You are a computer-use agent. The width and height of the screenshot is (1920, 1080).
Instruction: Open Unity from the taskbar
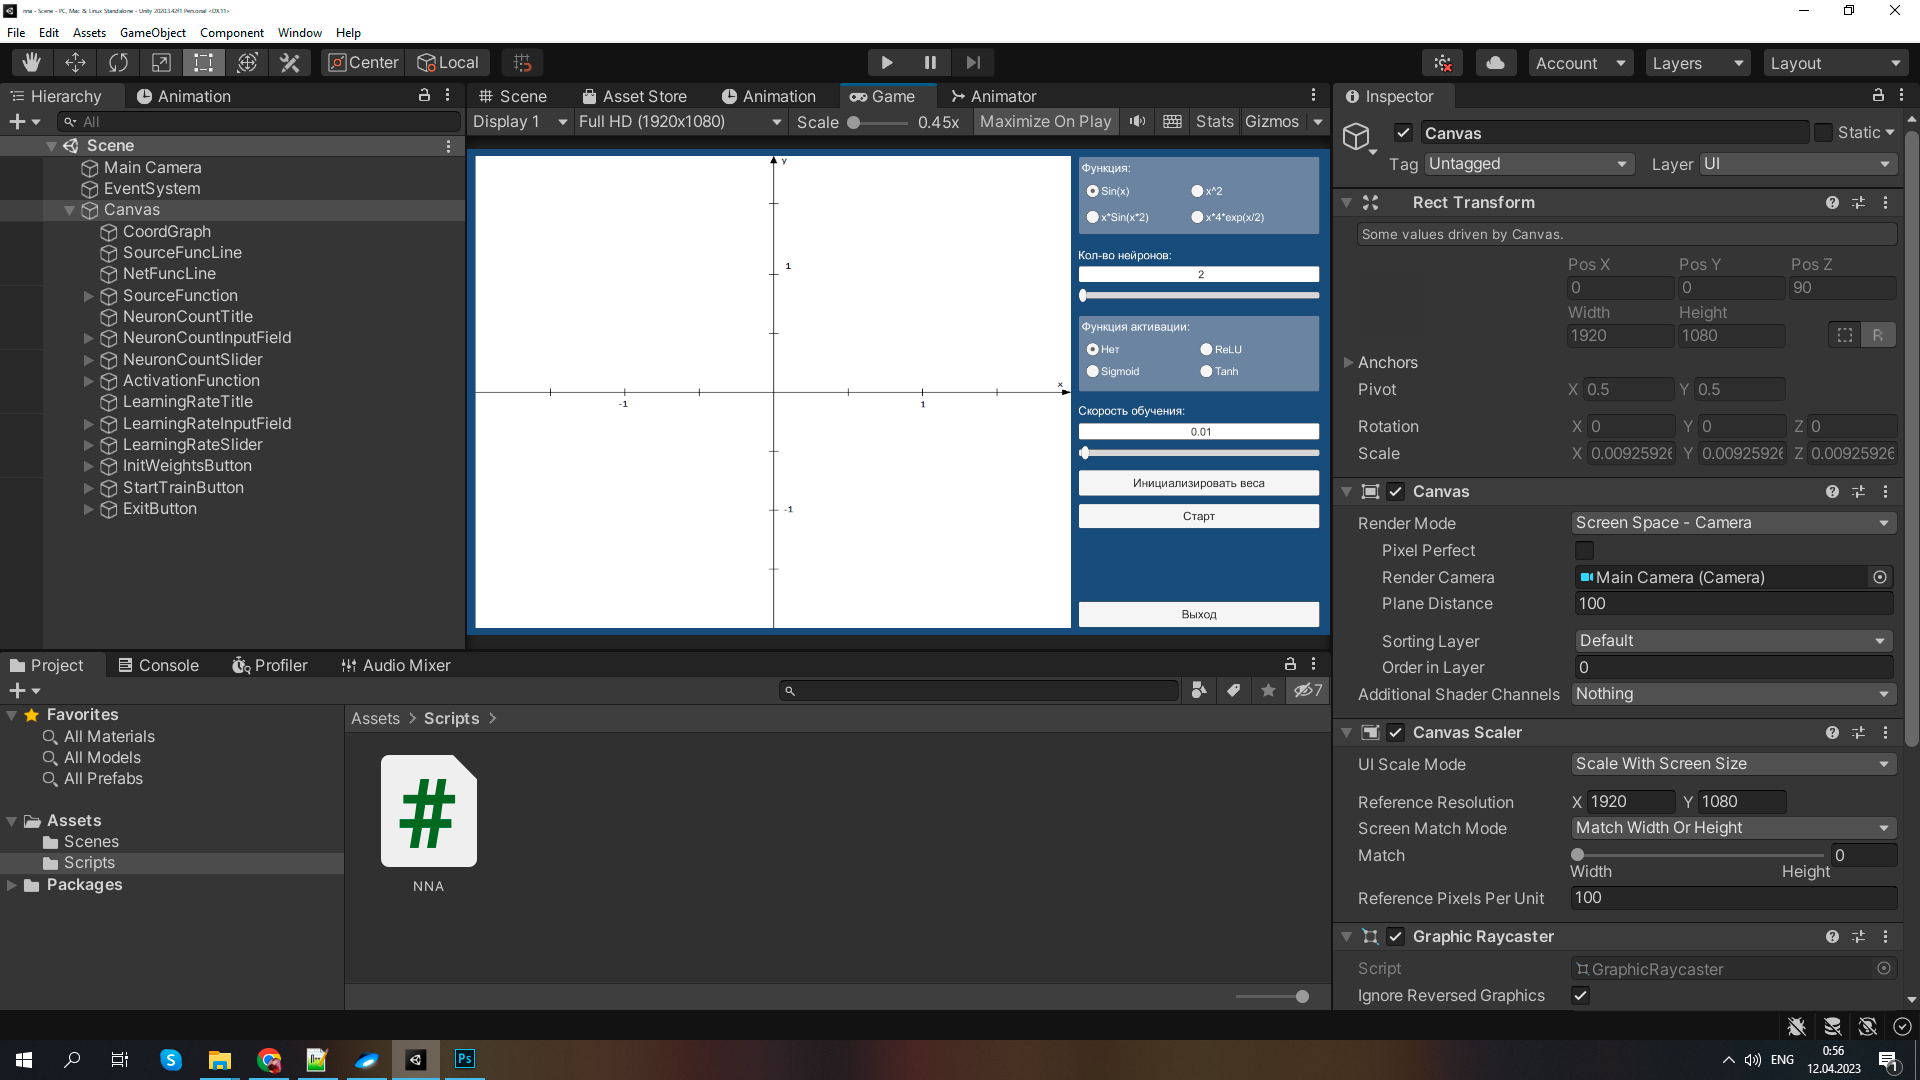(x=416, y=1059)
